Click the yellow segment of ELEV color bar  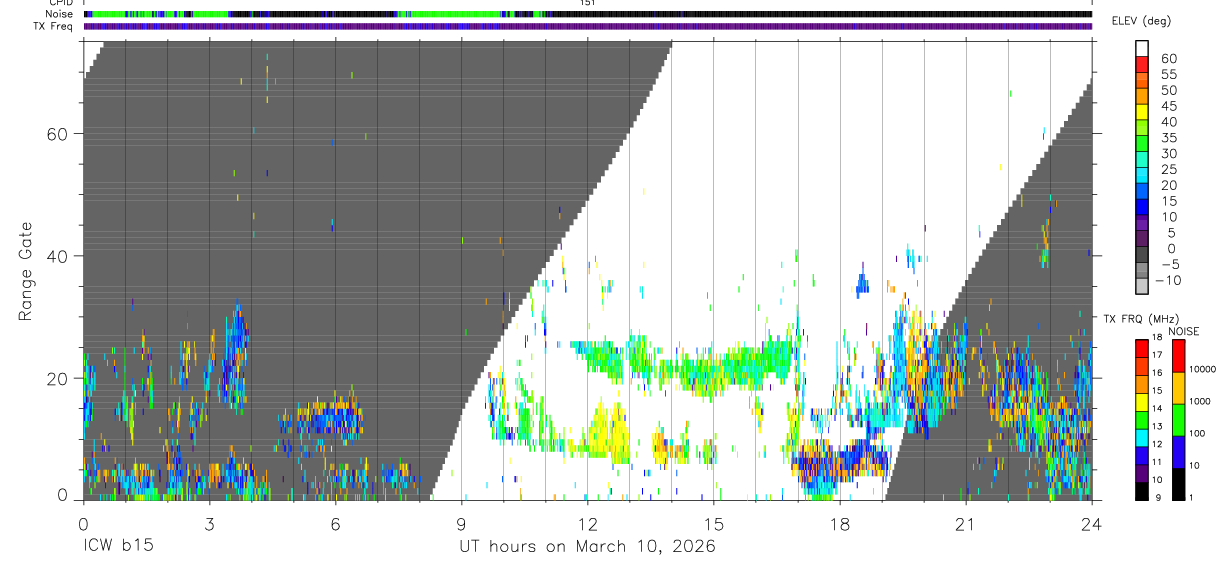(1141, 113)
